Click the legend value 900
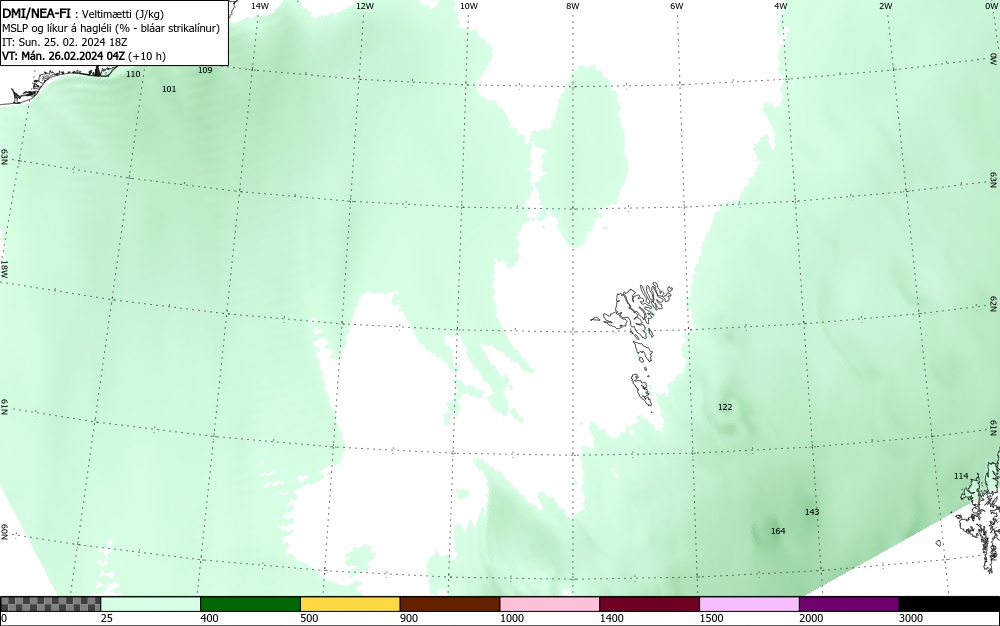 click(x=409, y=618)
